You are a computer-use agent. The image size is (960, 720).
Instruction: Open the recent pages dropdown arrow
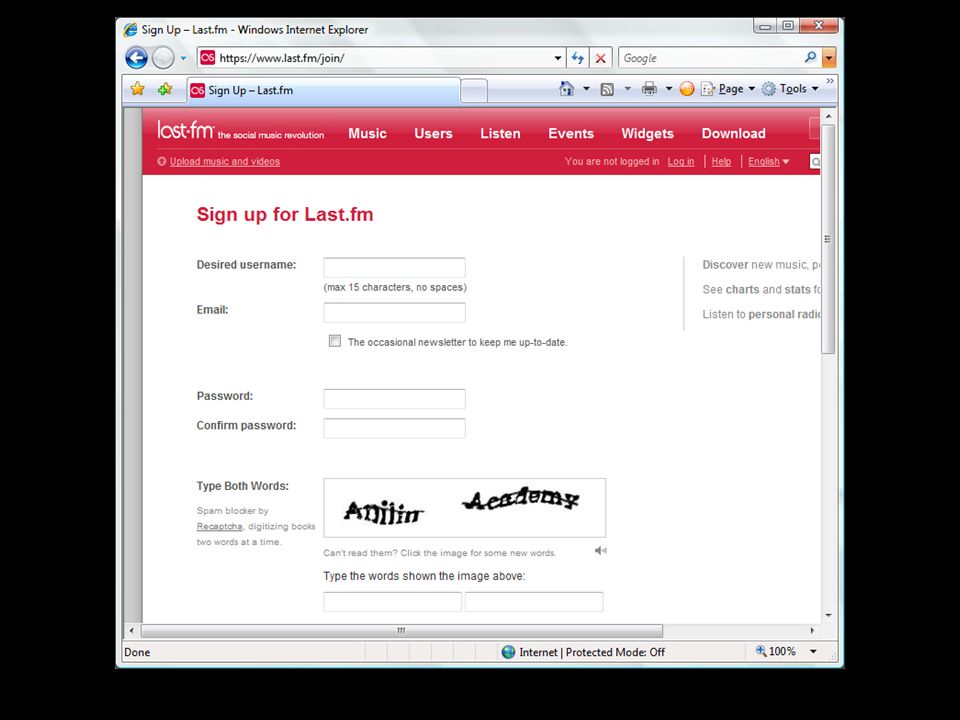coord(183,58)
